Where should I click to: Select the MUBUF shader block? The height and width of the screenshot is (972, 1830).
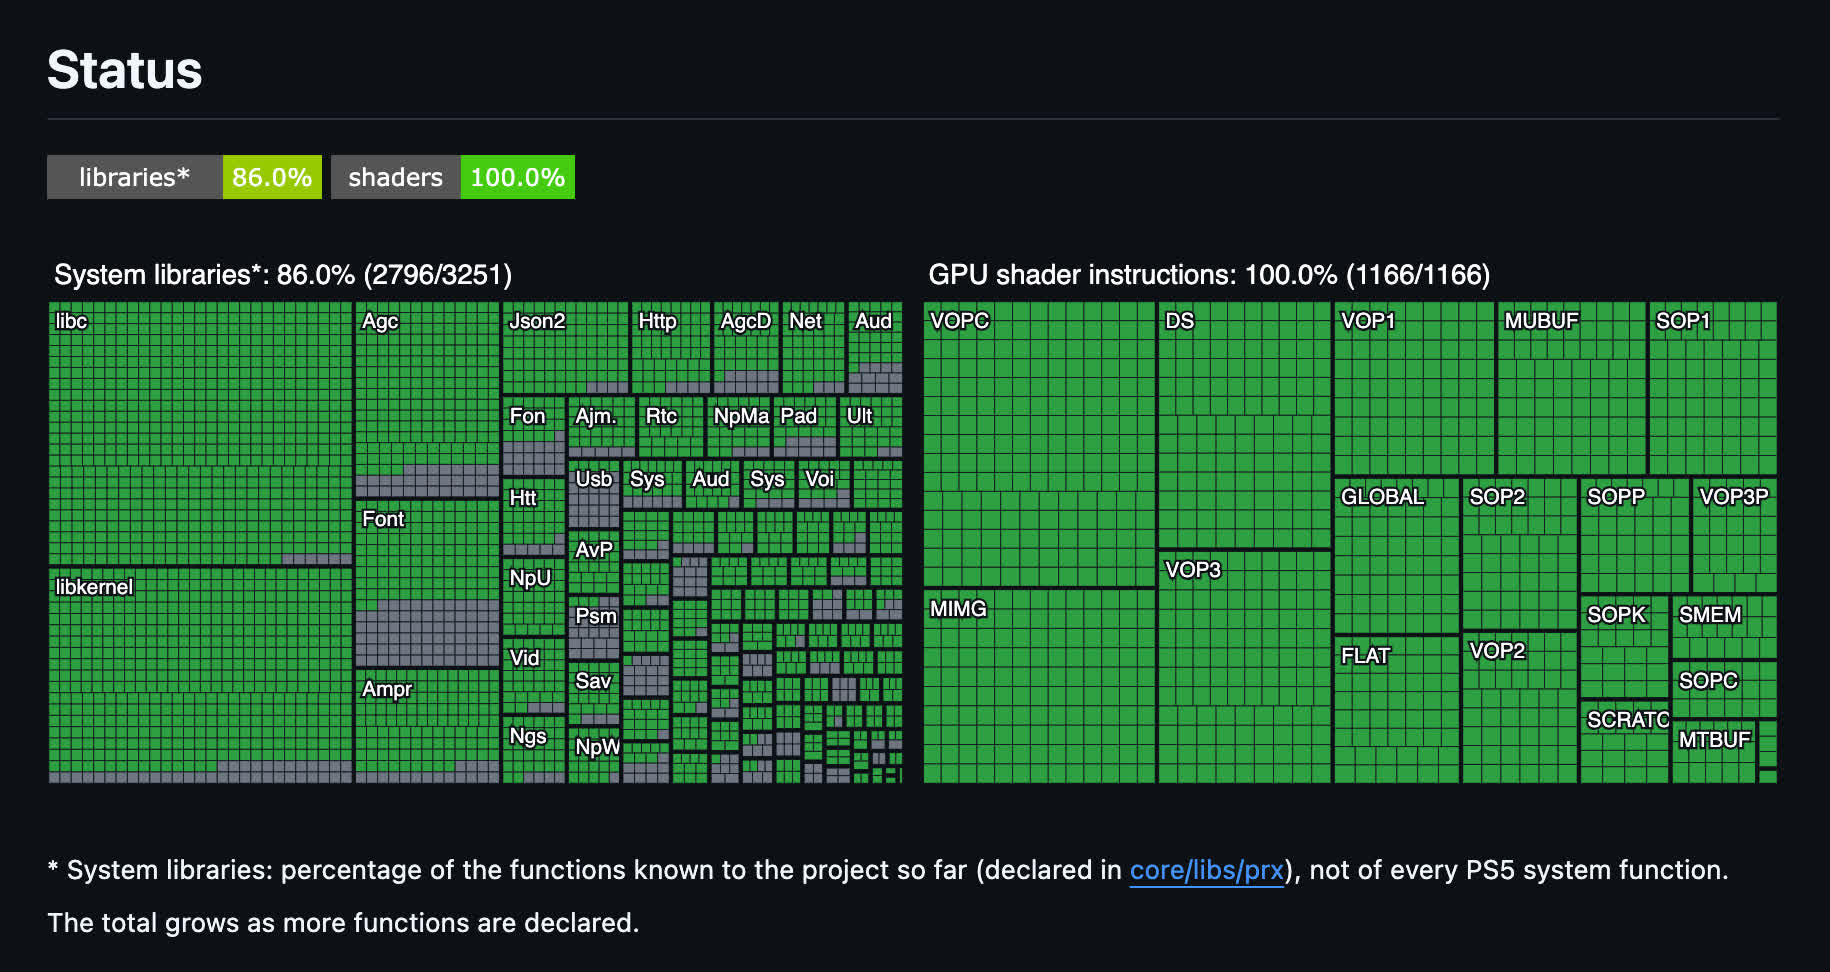[x=1571, y=389]
